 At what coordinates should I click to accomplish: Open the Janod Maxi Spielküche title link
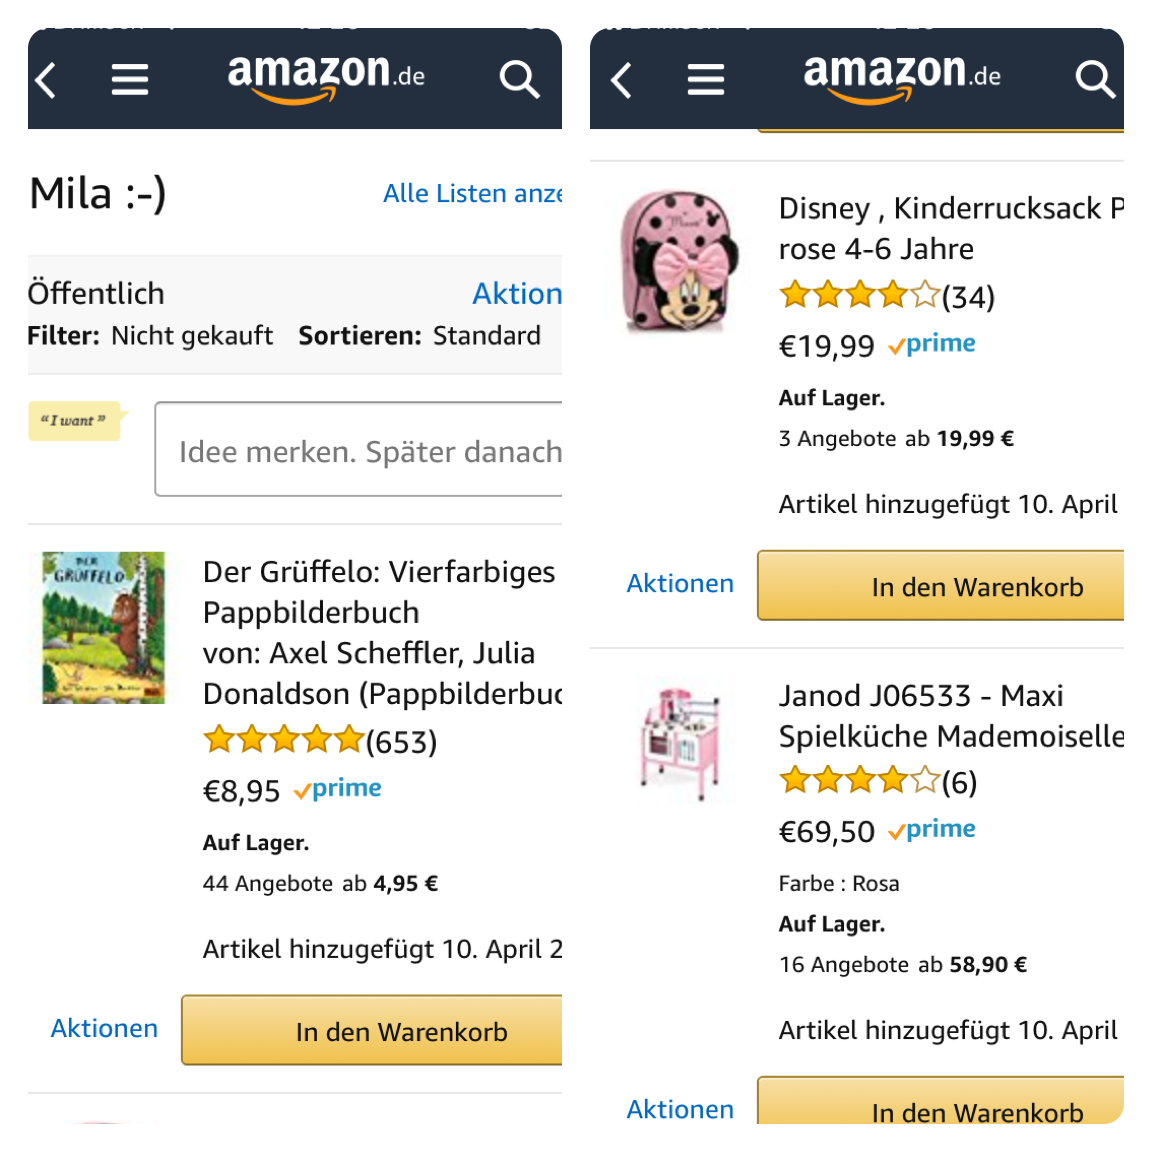click(x=951, y=716)
